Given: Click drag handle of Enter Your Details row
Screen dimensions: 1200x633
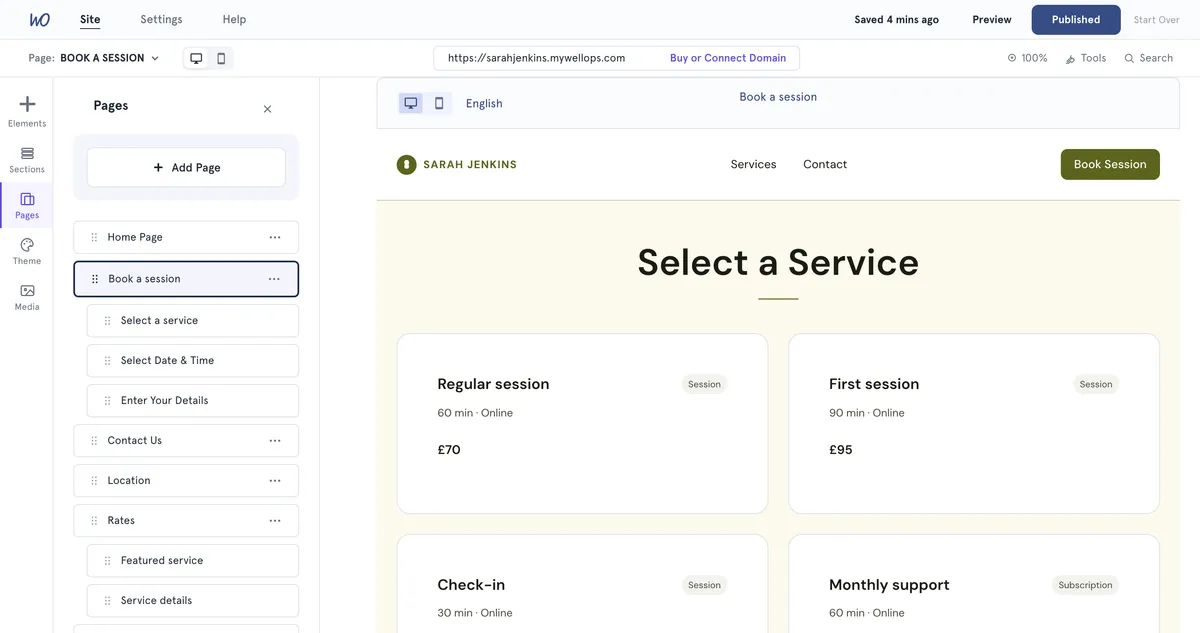Looking at the screenshot, I should [108, 400].
